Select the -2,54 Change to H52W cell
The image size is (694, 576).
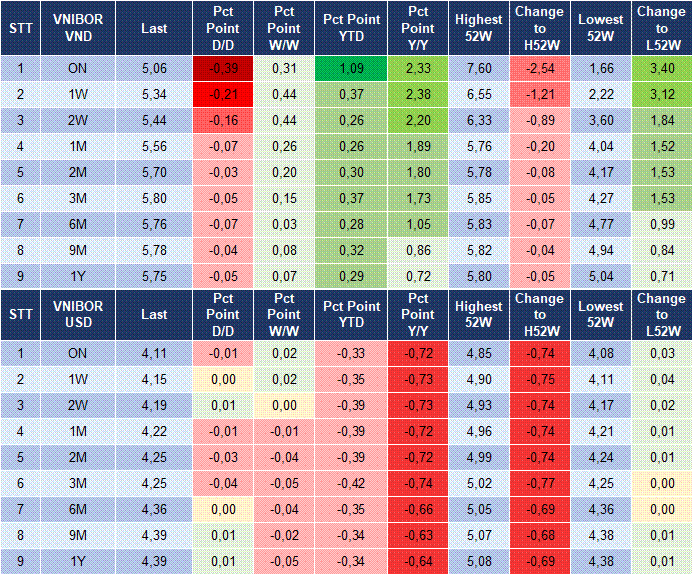[x=539, y=69]
